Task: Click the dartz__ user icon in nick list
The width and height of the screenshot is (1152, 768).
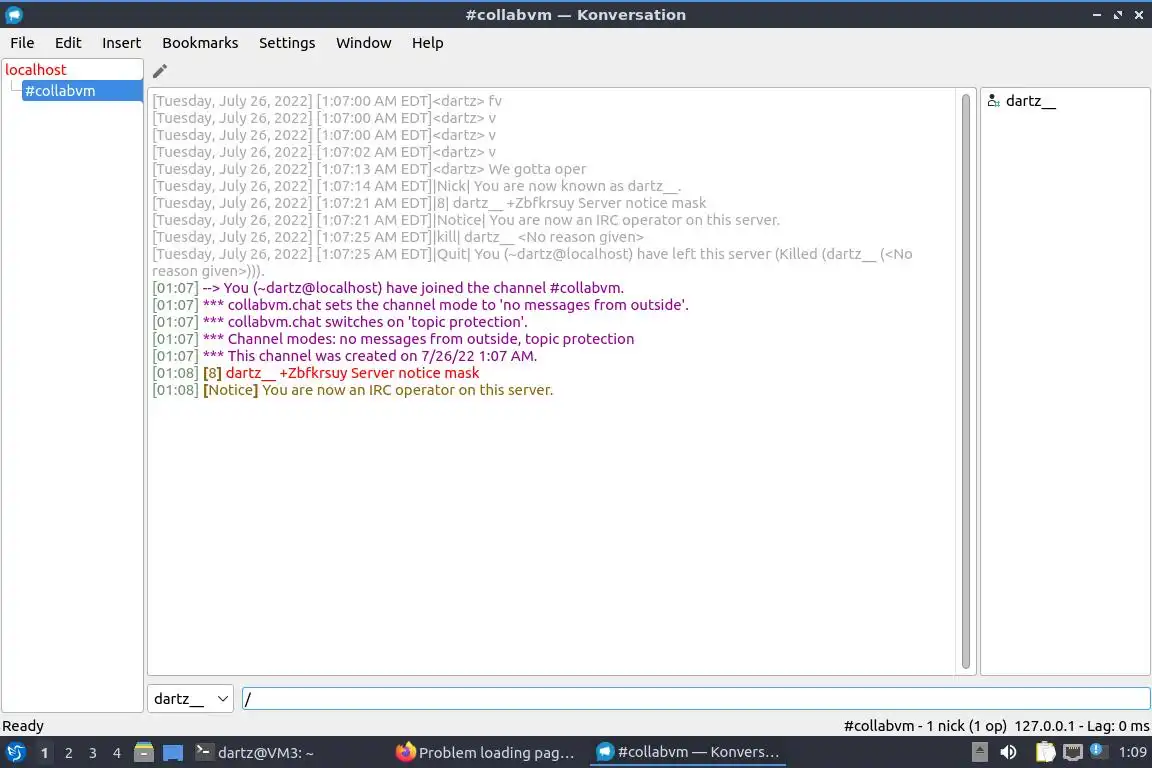Action: pos(993,101)
